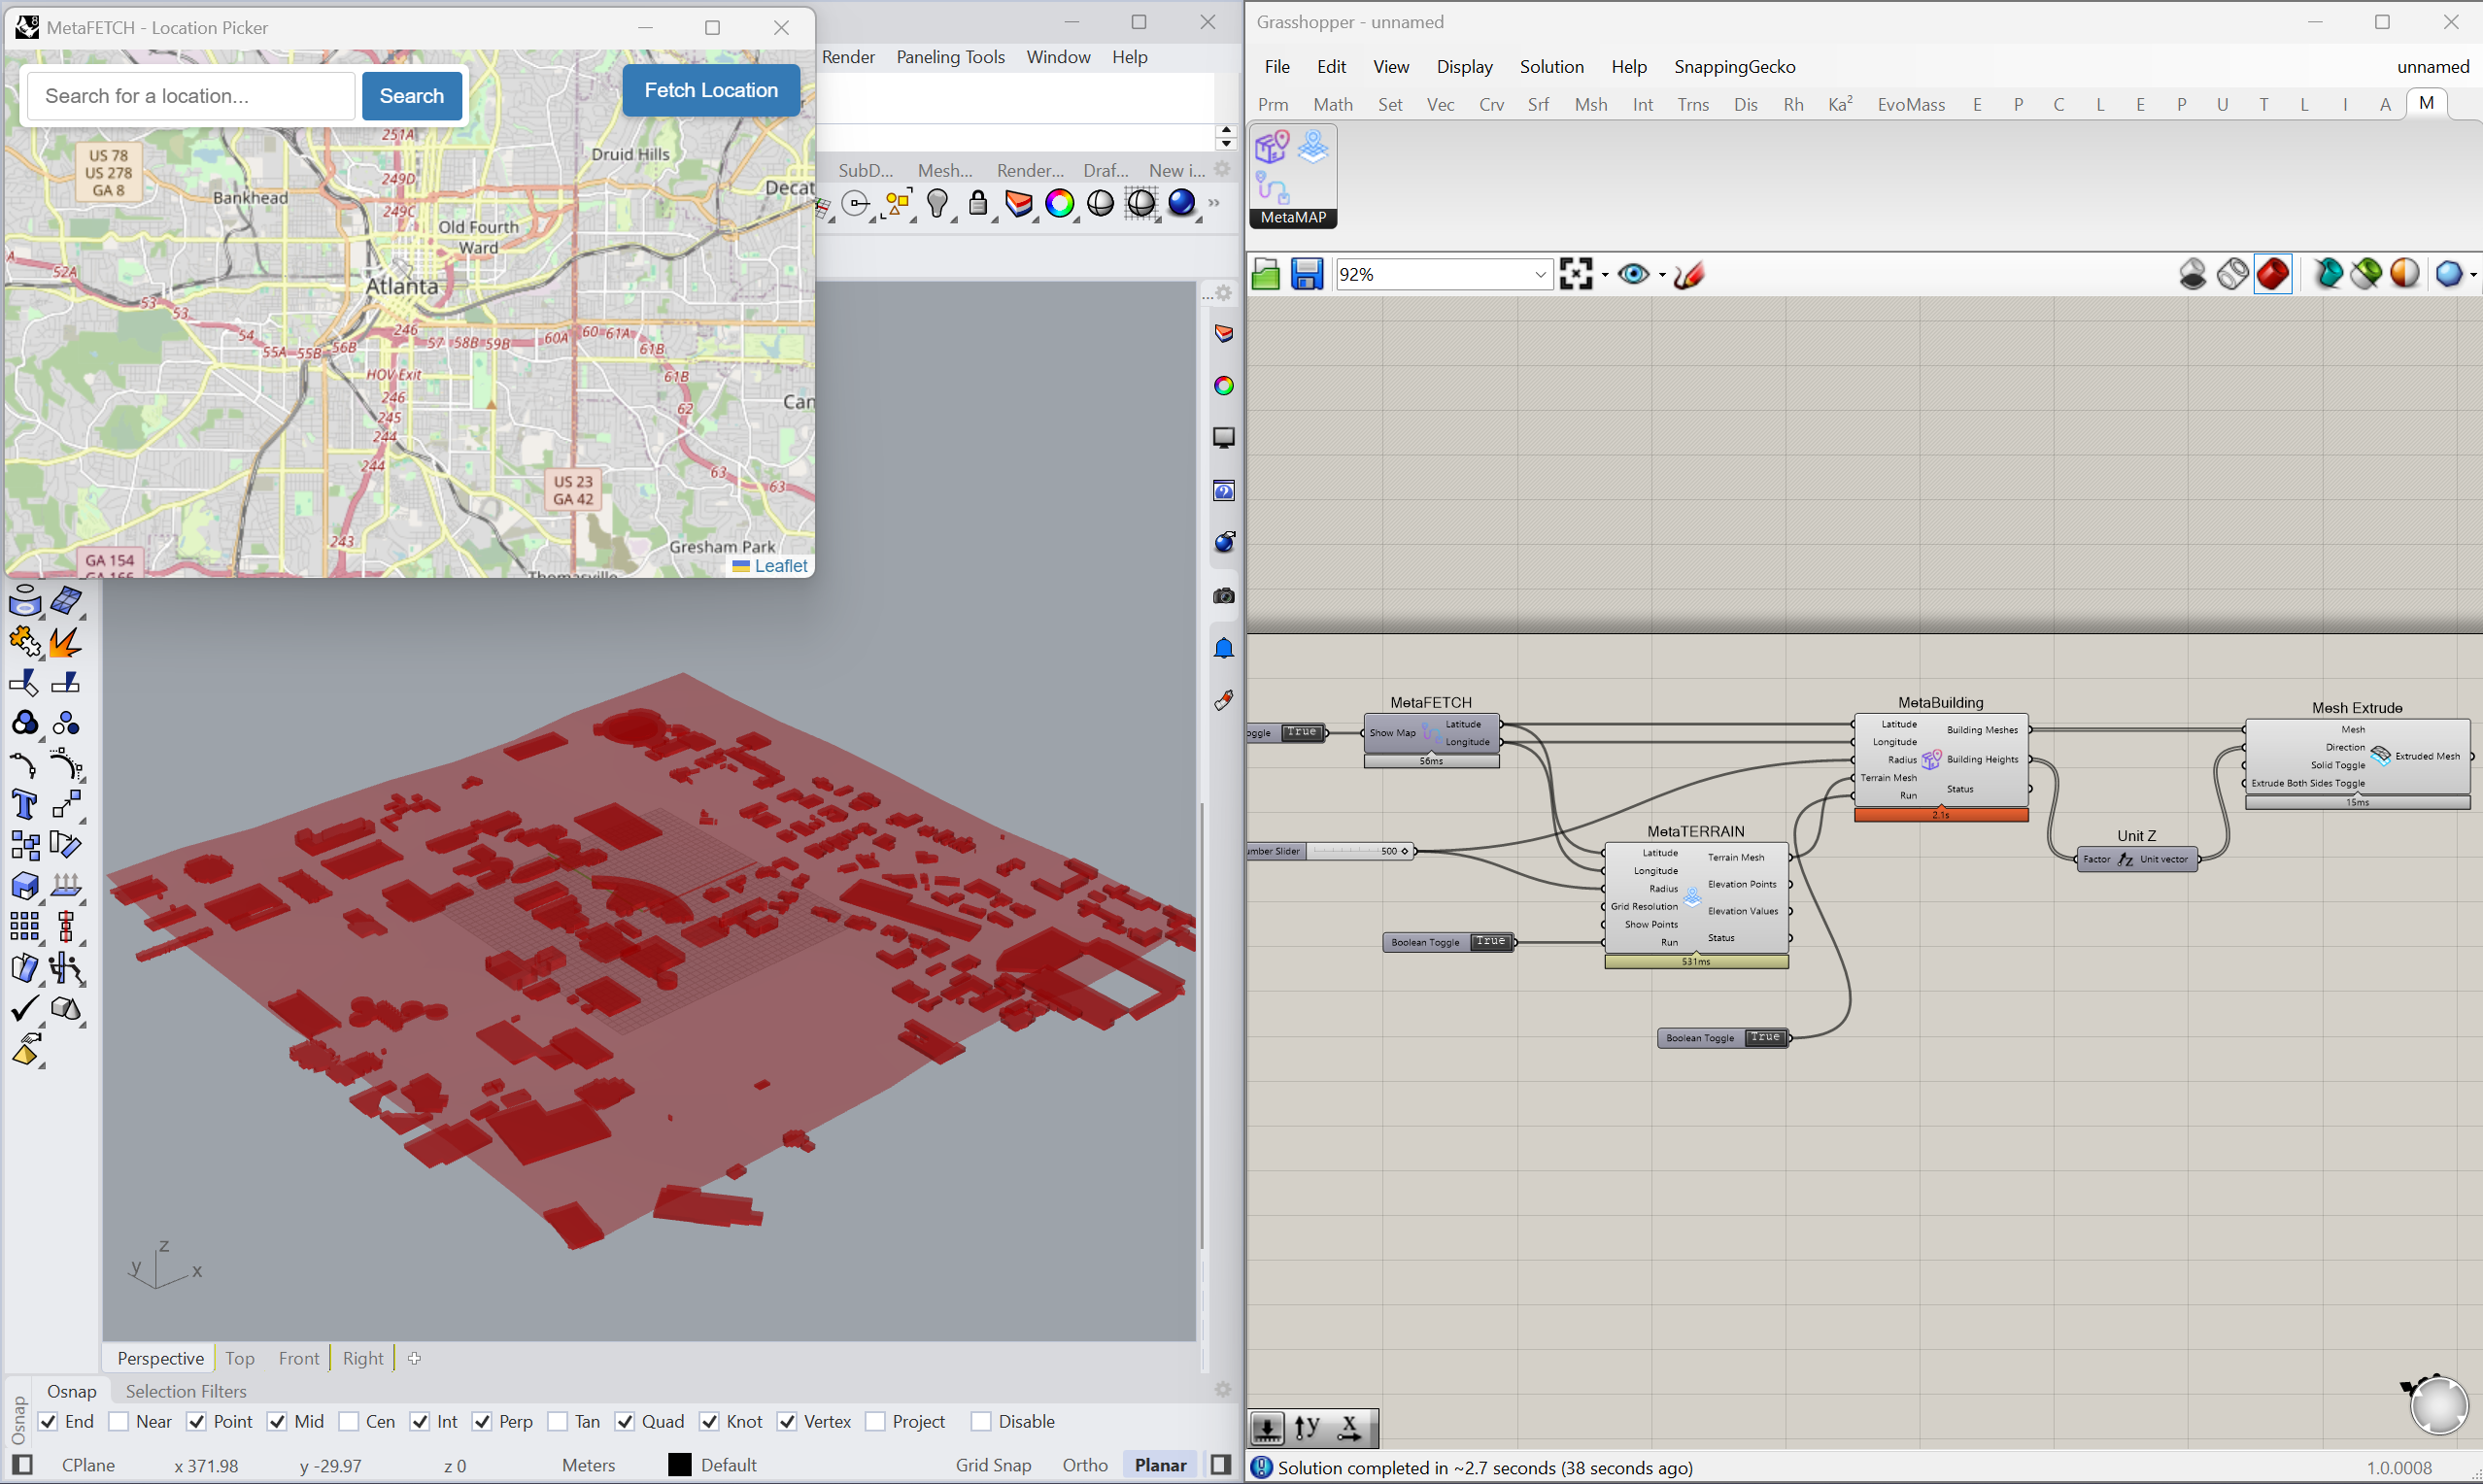Switch to the Top viewport tab
The image size is (2483, 1484).
240,1358
